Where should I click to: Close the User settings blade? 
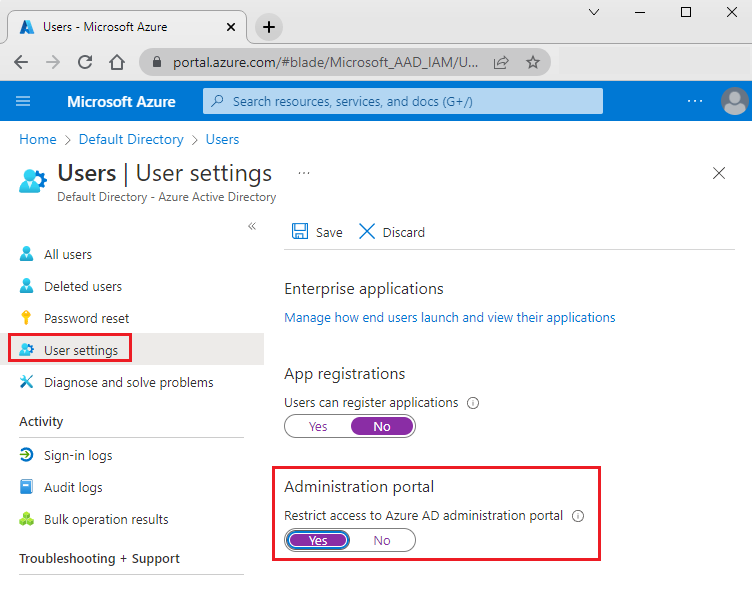(x=718, y=173)
